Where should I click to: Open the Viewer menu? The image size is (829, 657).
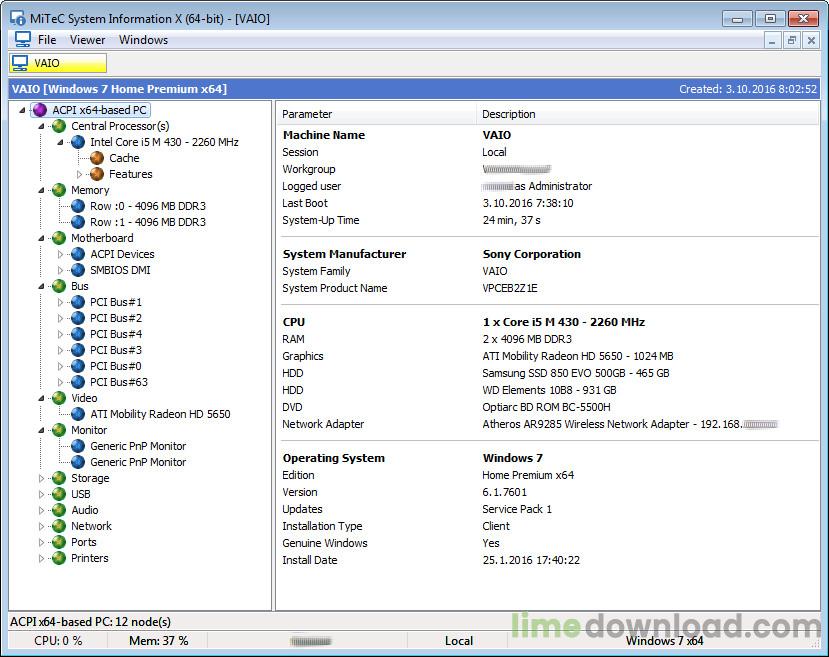tap(87, 40)
